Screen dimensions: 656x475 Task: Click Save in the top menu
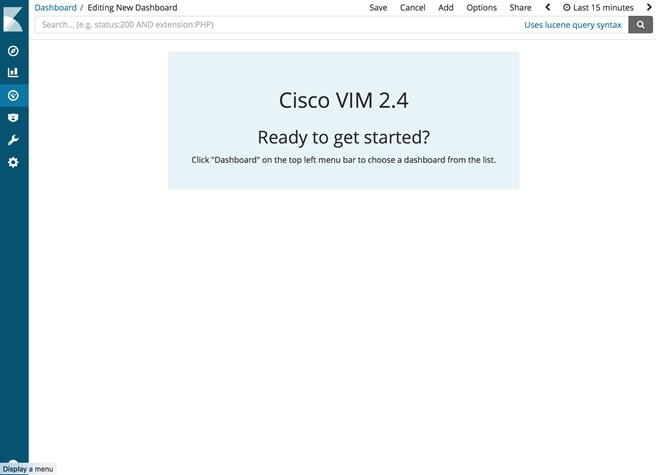pyautogui.click(x=378, y=8)
